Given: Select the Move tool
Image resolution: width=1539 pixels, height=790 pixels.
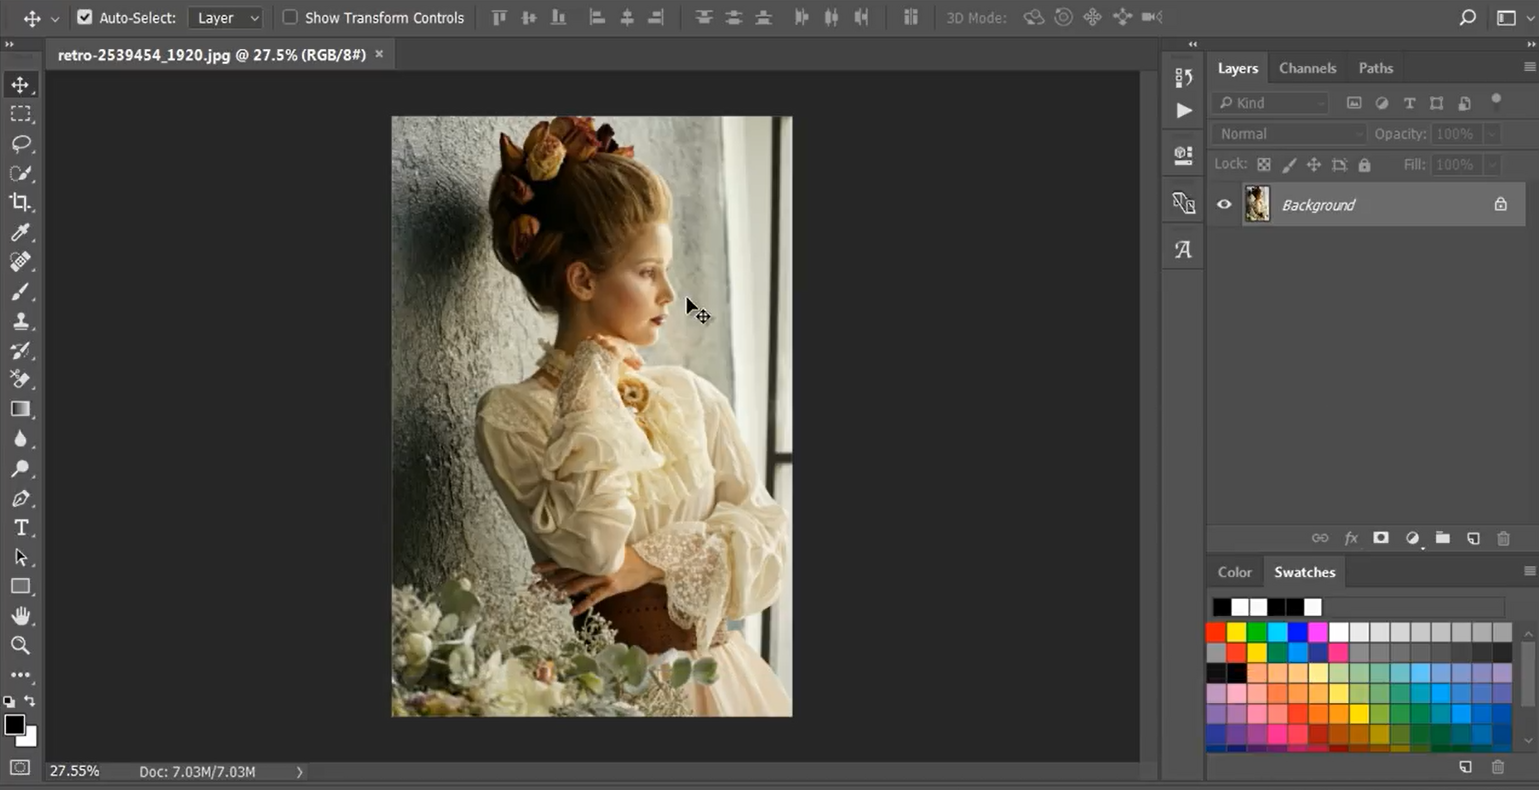Looking at the screenshot, I should click(21, 84).
